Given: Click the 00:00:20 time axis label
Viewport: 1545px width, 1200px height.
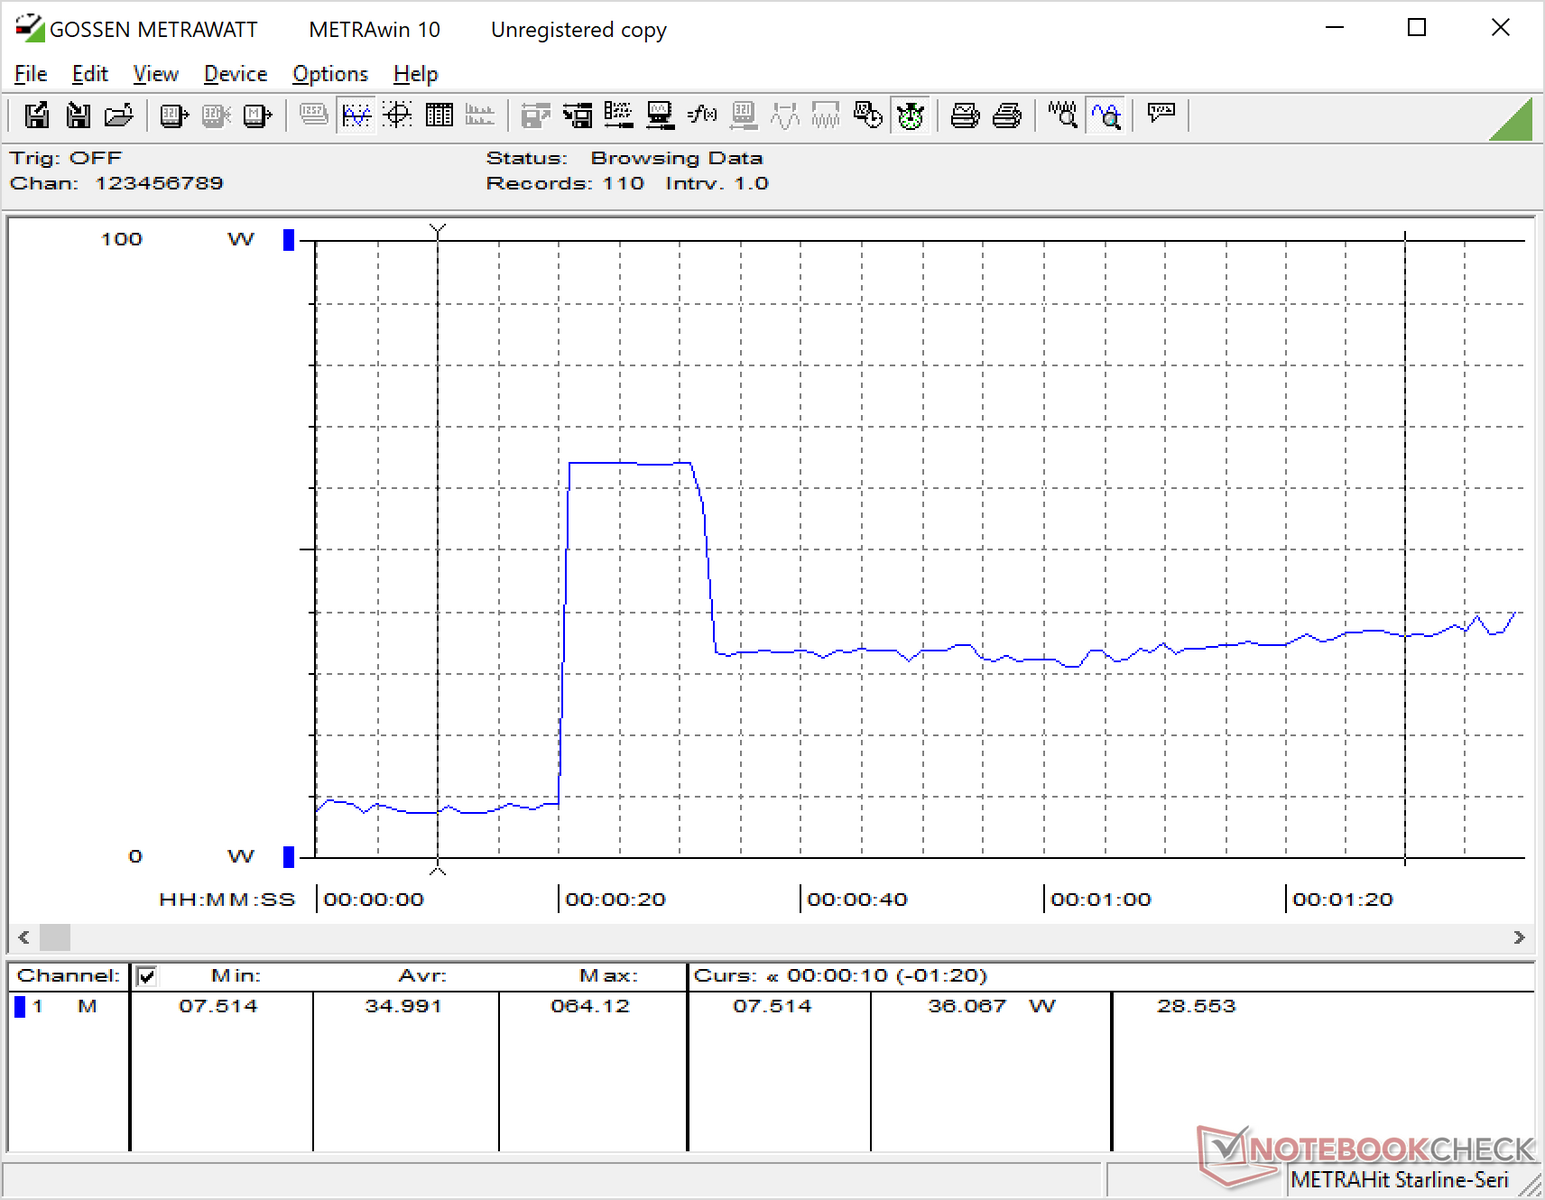Looking at the screenshot, I should [x=615, y=899].
